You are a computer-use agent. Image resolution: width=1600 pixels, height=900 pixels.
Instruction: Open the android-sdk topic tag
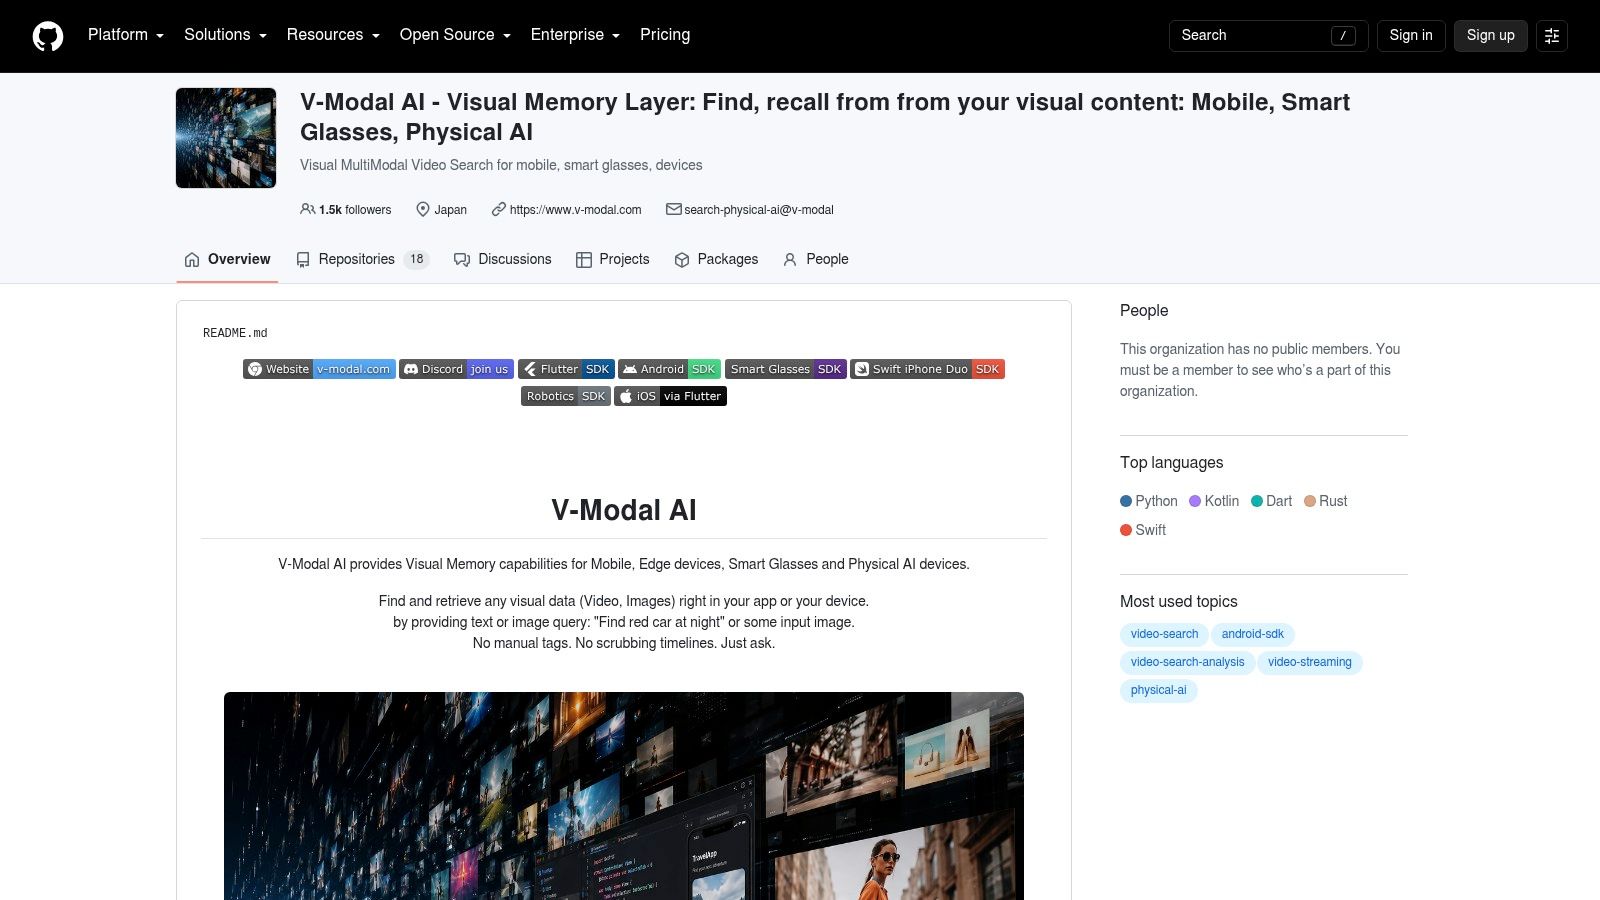click(x=1253, y=634)
